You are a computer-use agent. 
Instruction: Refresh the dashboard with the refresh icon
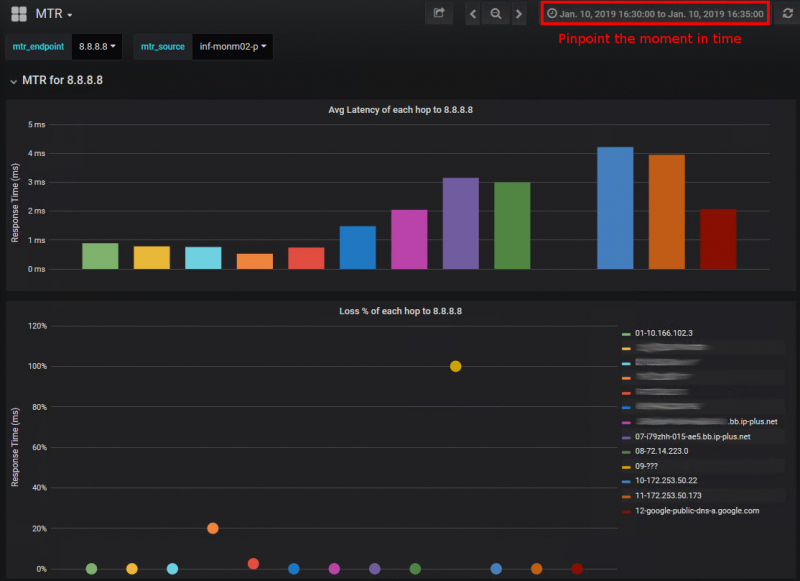(x=786, y=14)
